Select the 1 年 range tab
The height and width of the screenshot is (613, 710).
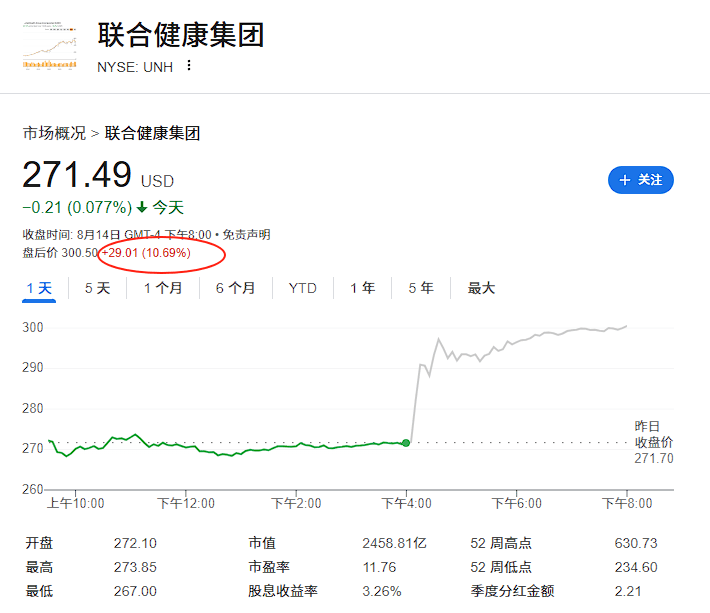363,288
